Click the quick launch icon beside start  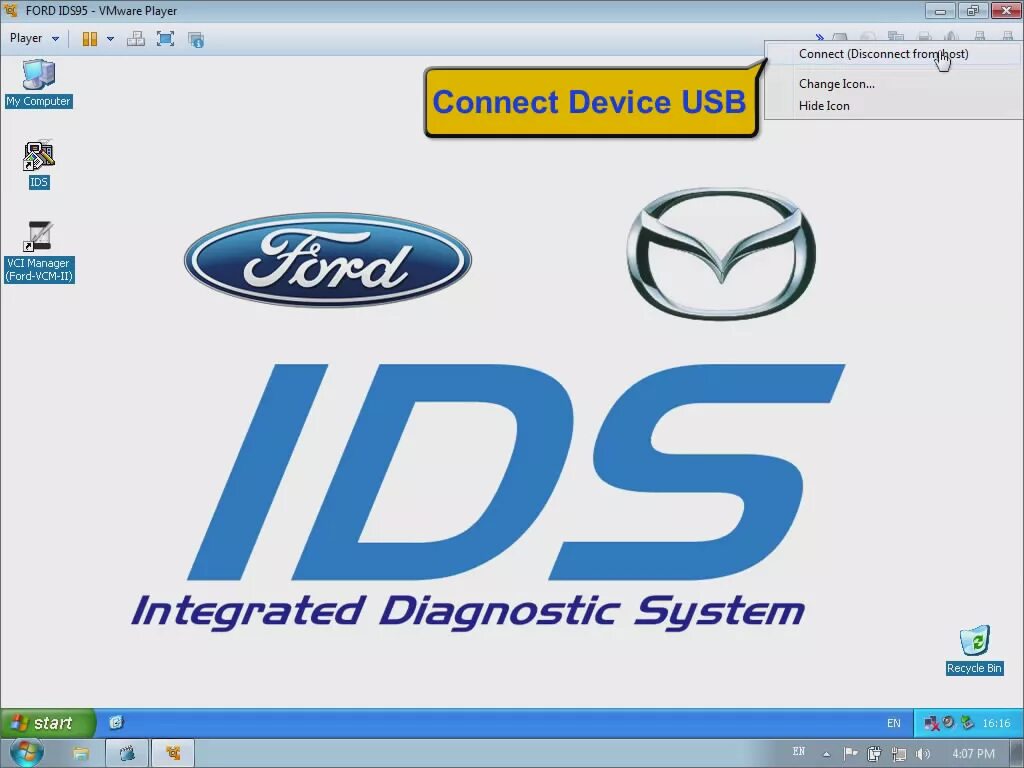click(116, 722)
